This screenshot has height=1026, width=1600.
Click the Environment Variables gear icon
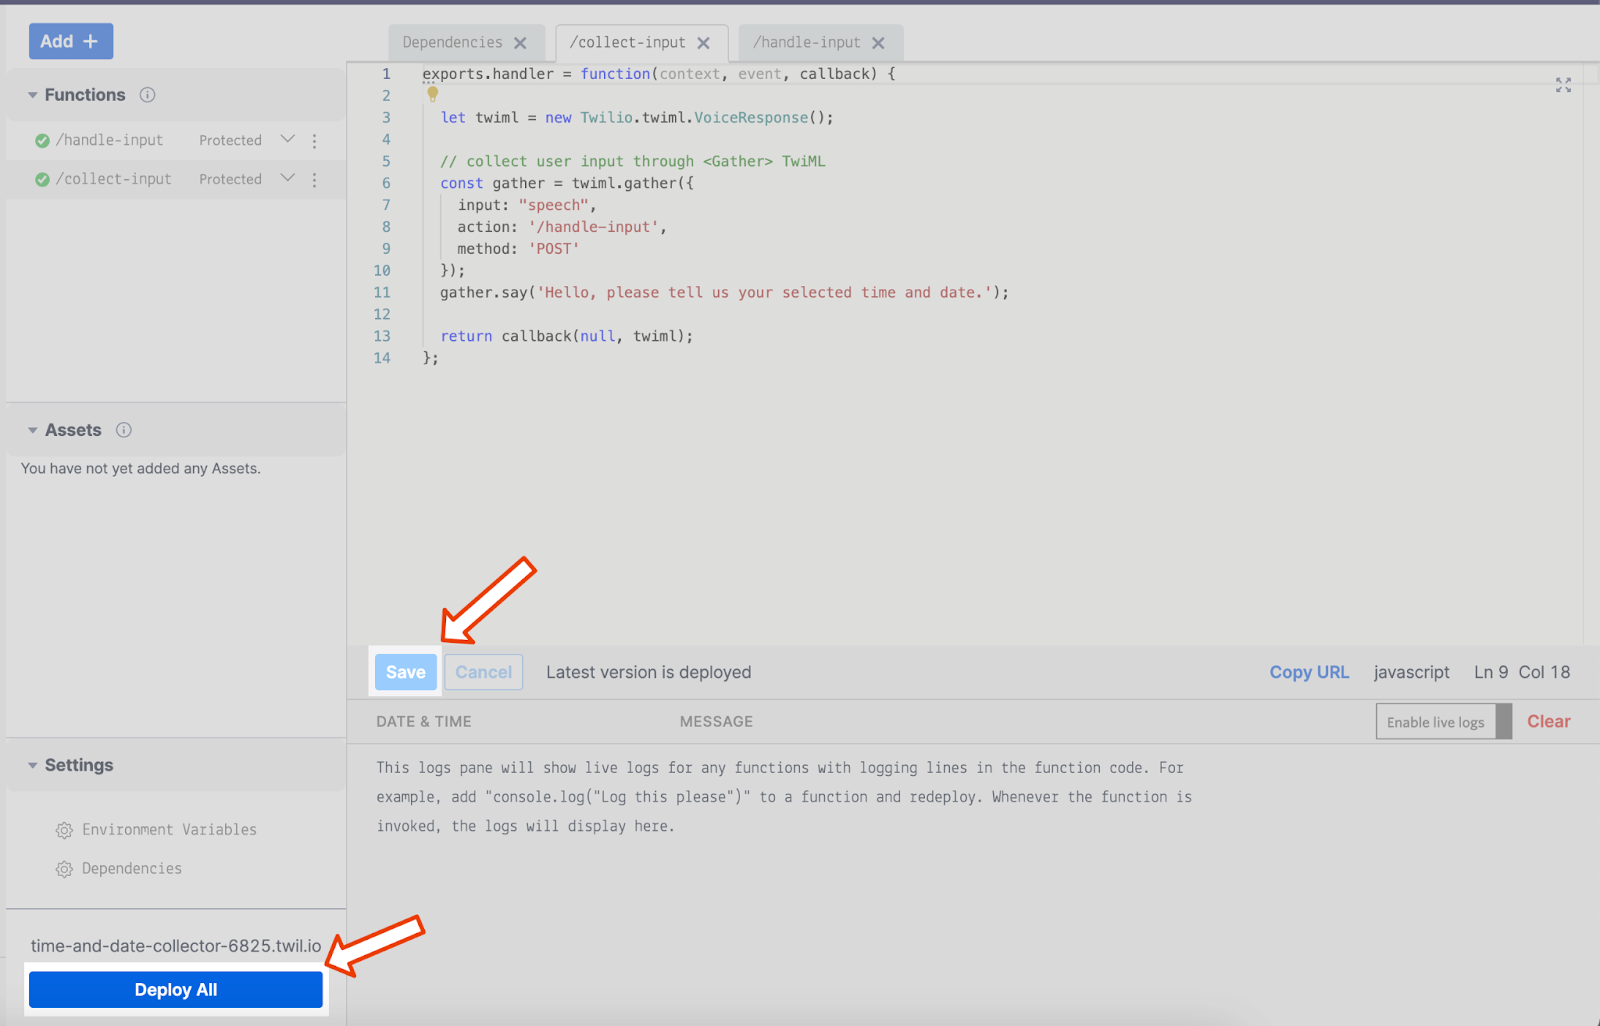64,831
